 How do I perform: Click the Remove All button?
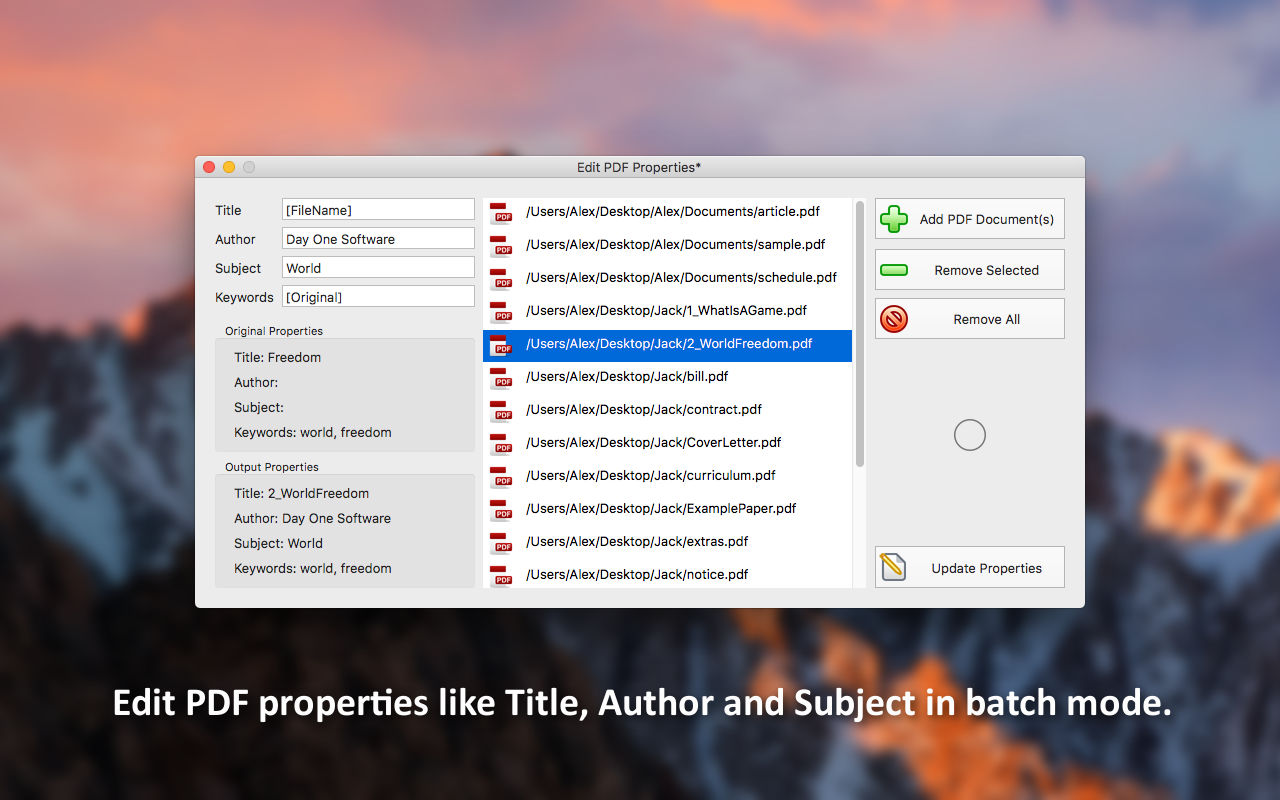click(970, 319)
